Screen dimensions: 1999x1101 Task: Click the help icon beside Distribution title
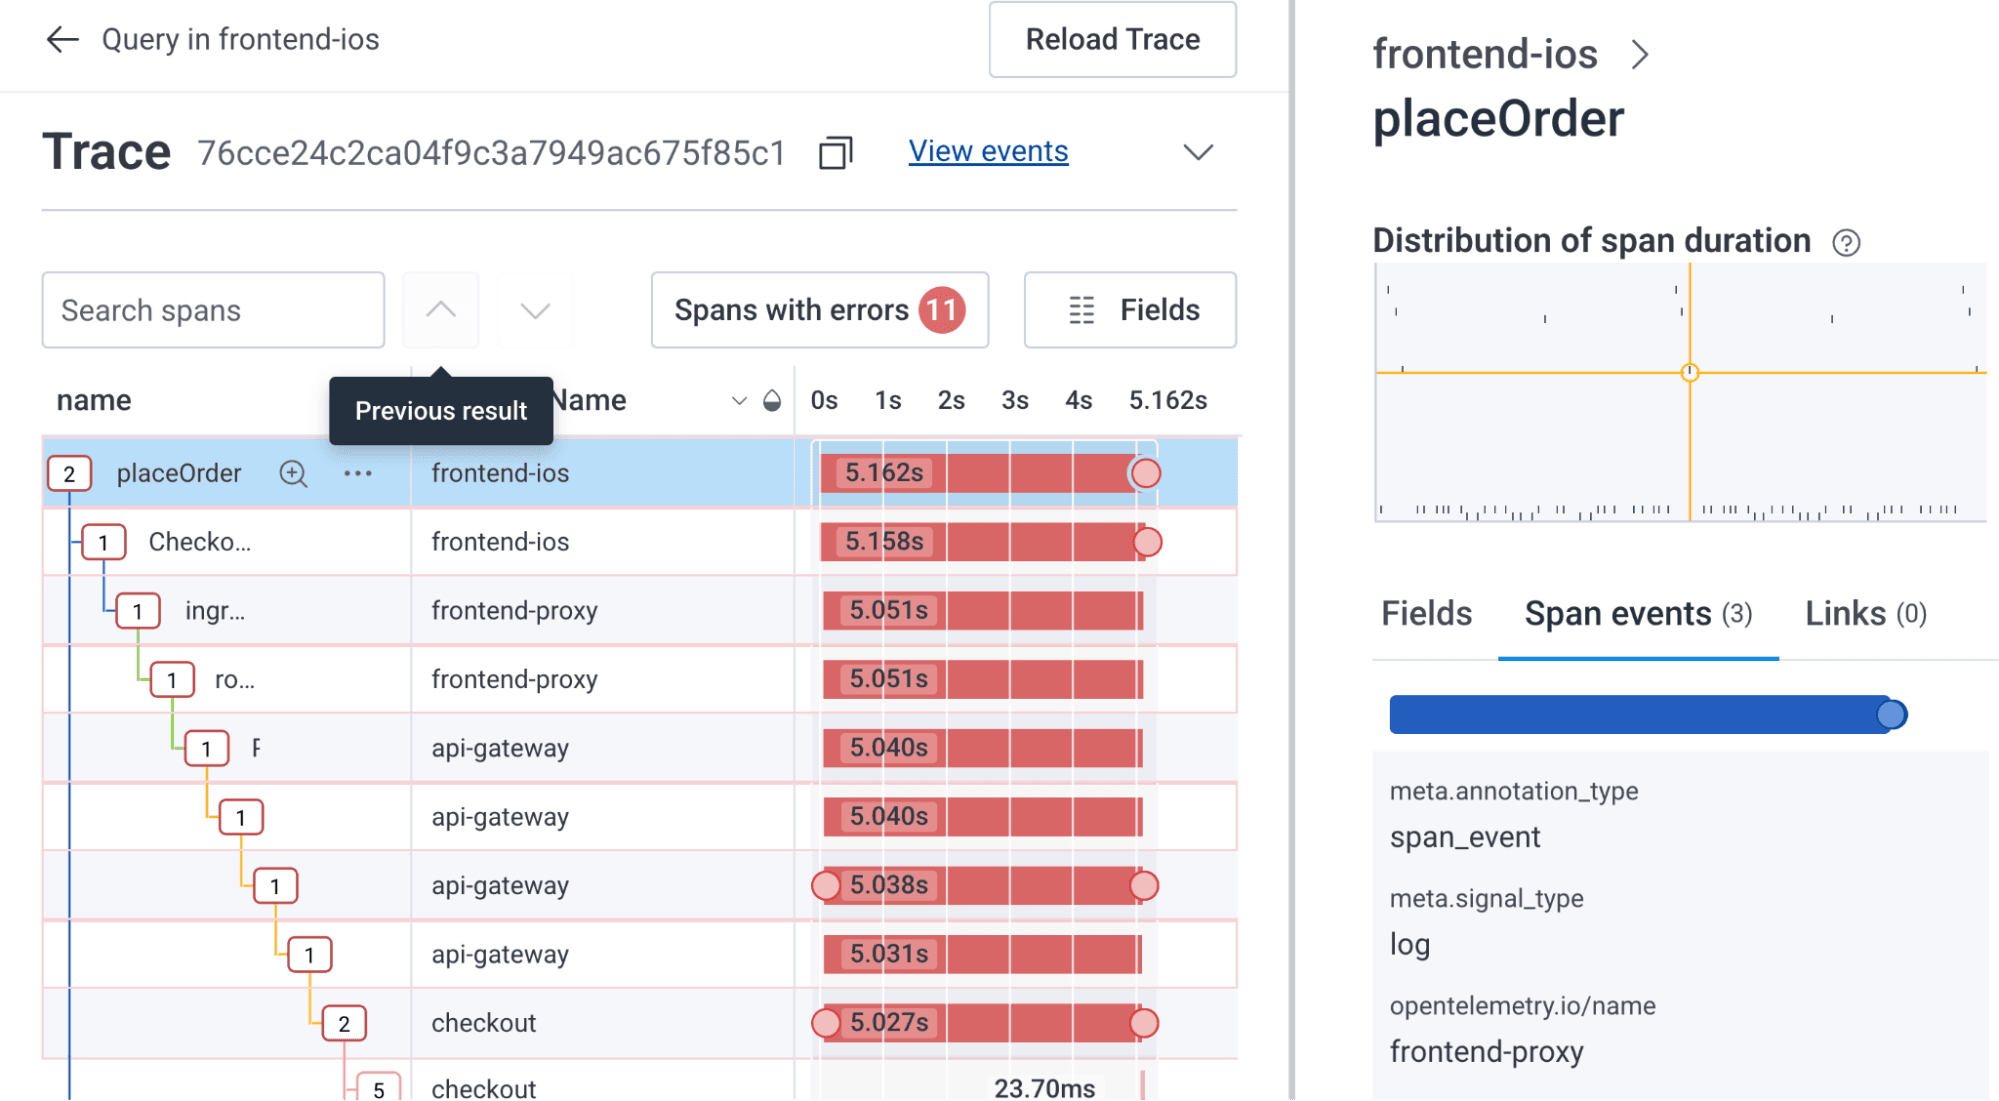[x=1846, y=243]
